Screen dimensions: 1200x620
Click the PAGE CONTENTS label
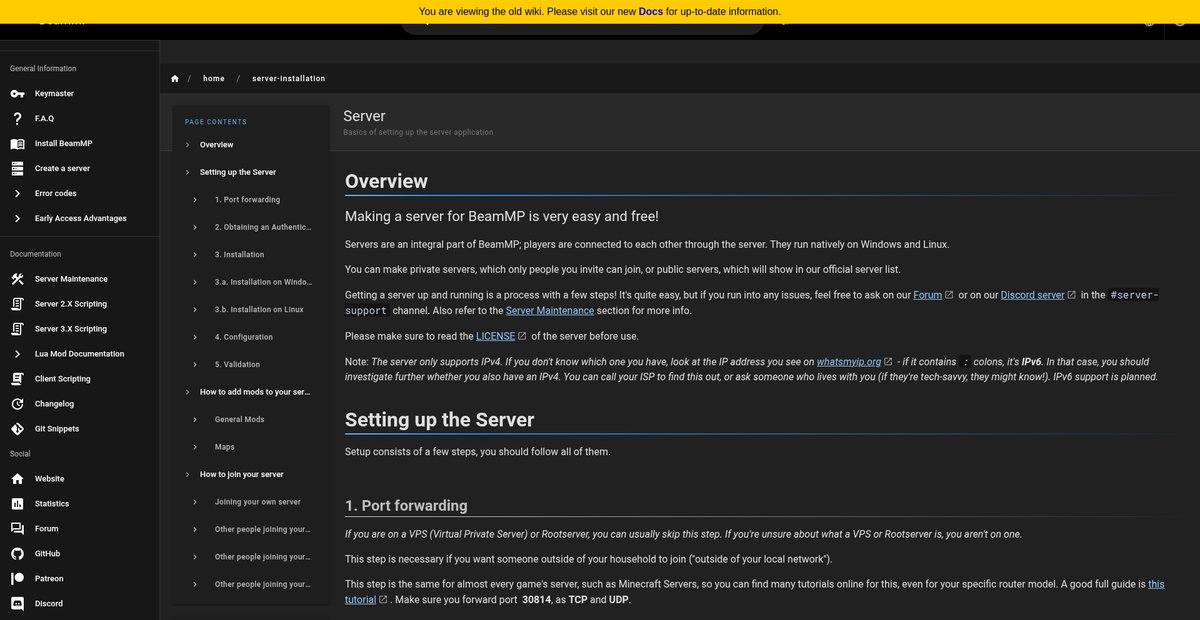(x=216, y=122)
